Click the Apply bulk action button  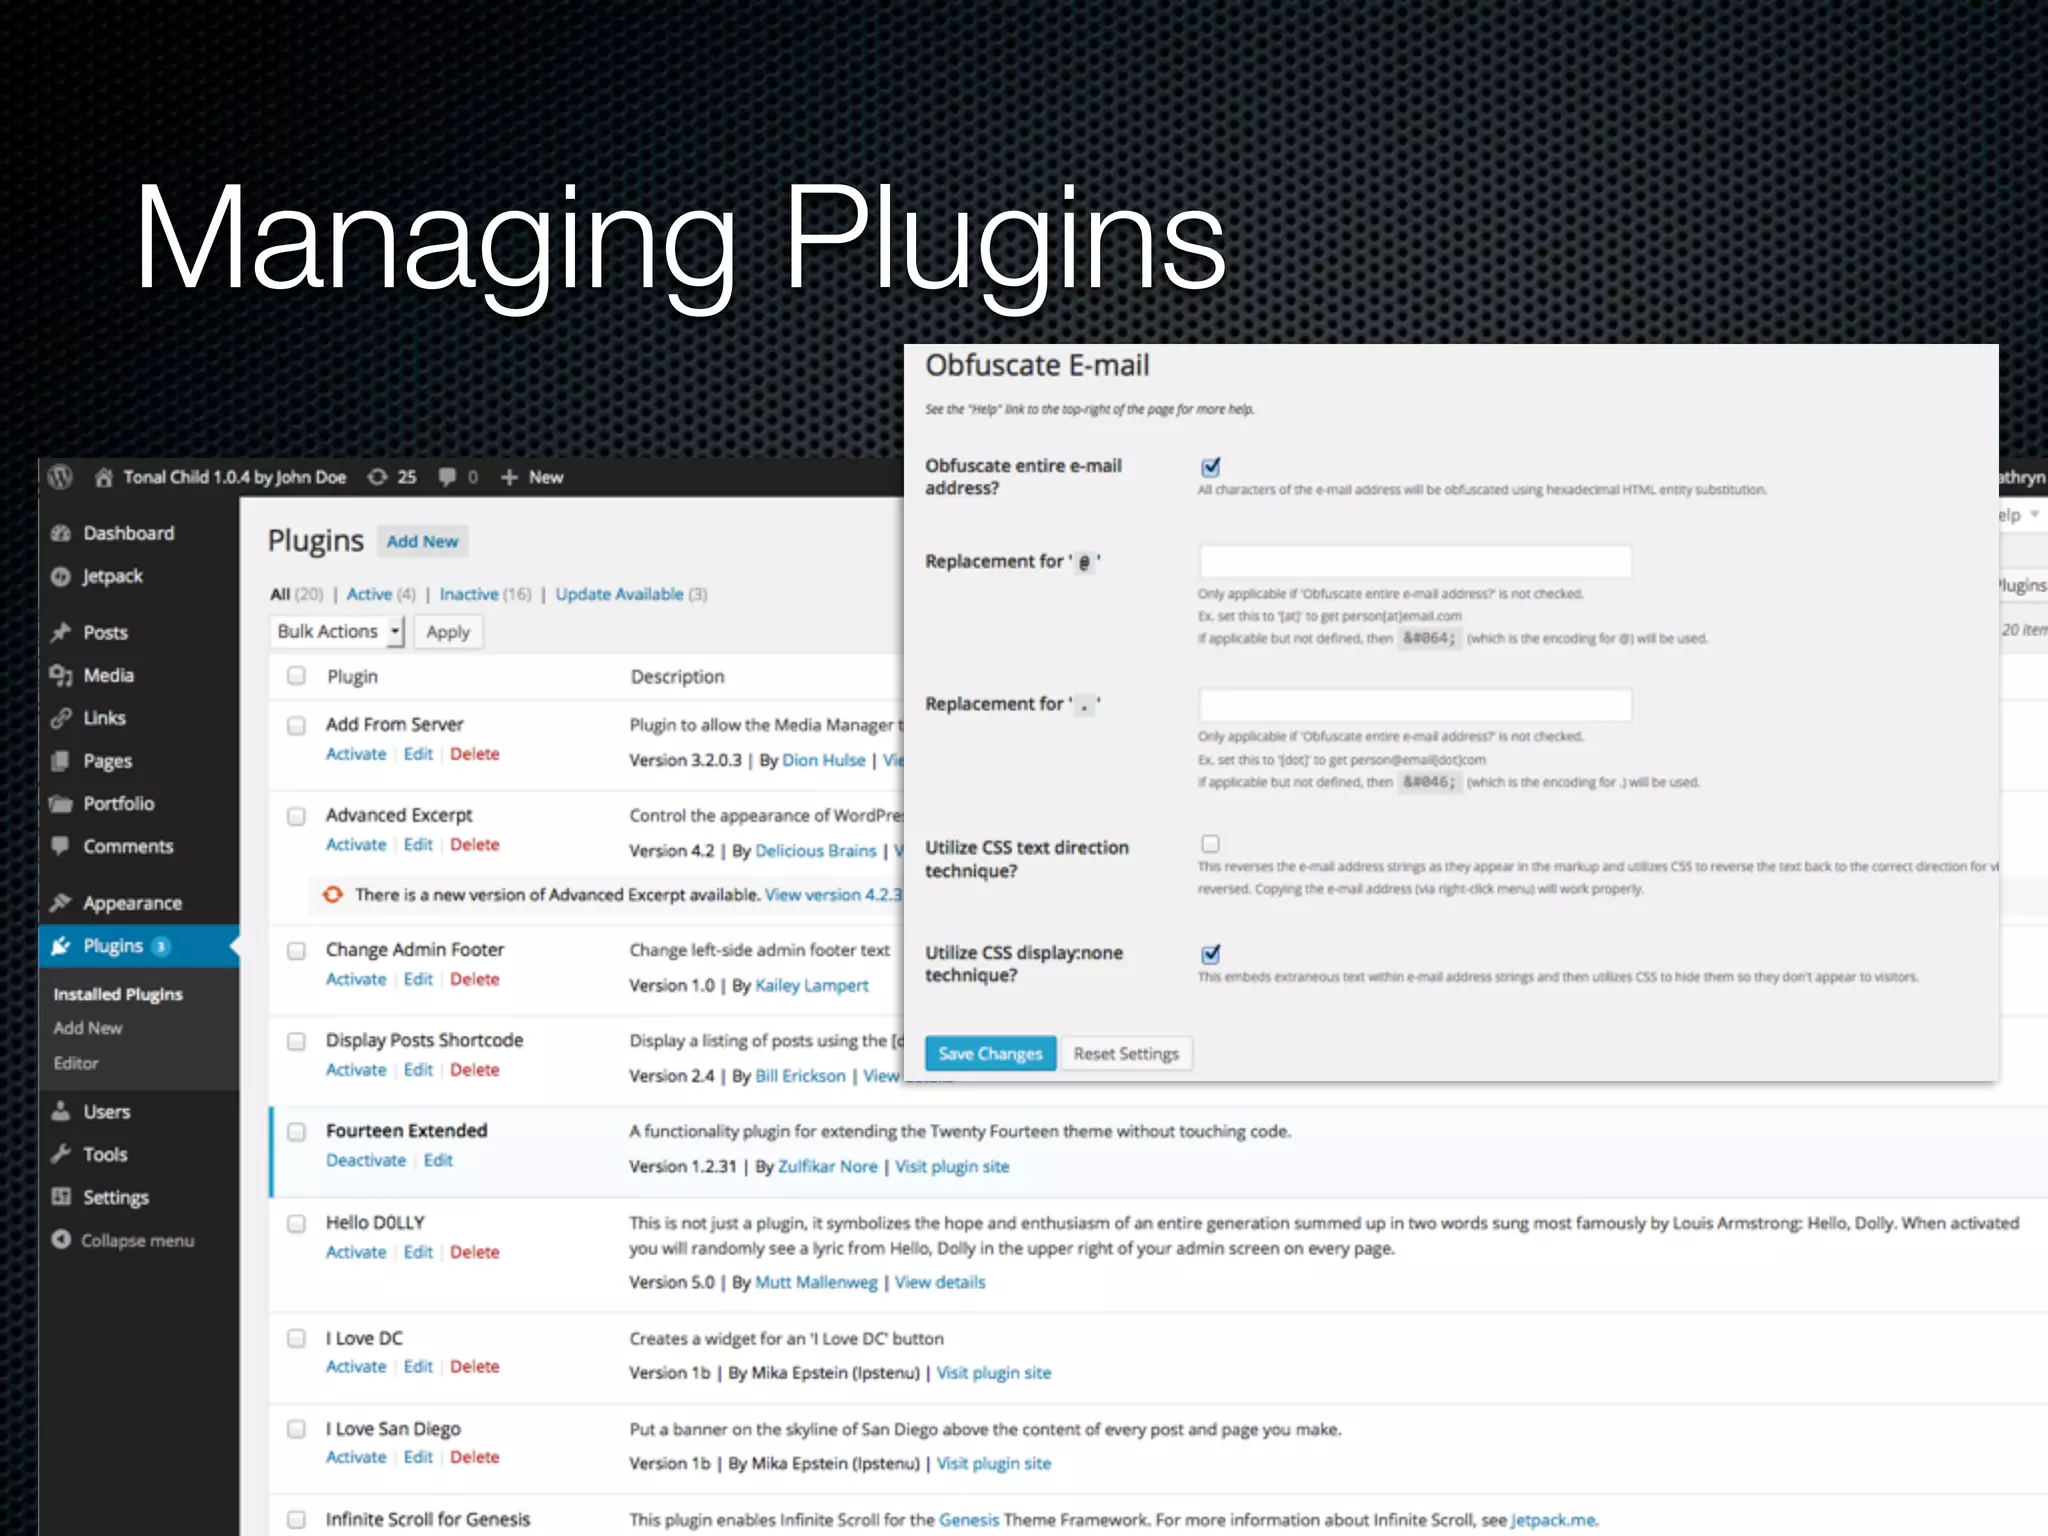click(448, 632)
